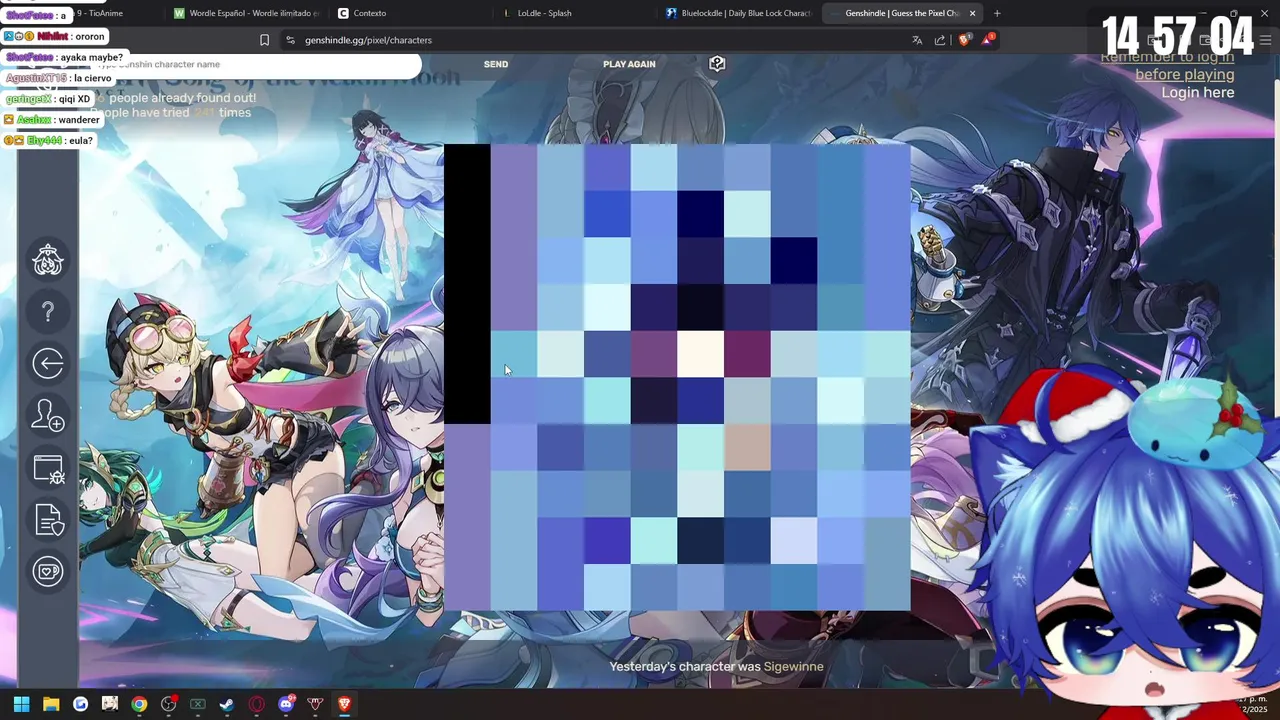This screenshot has width=1280, height=720.
Task: Open Google Chrome from the taskbar
Action: (139, 704)
